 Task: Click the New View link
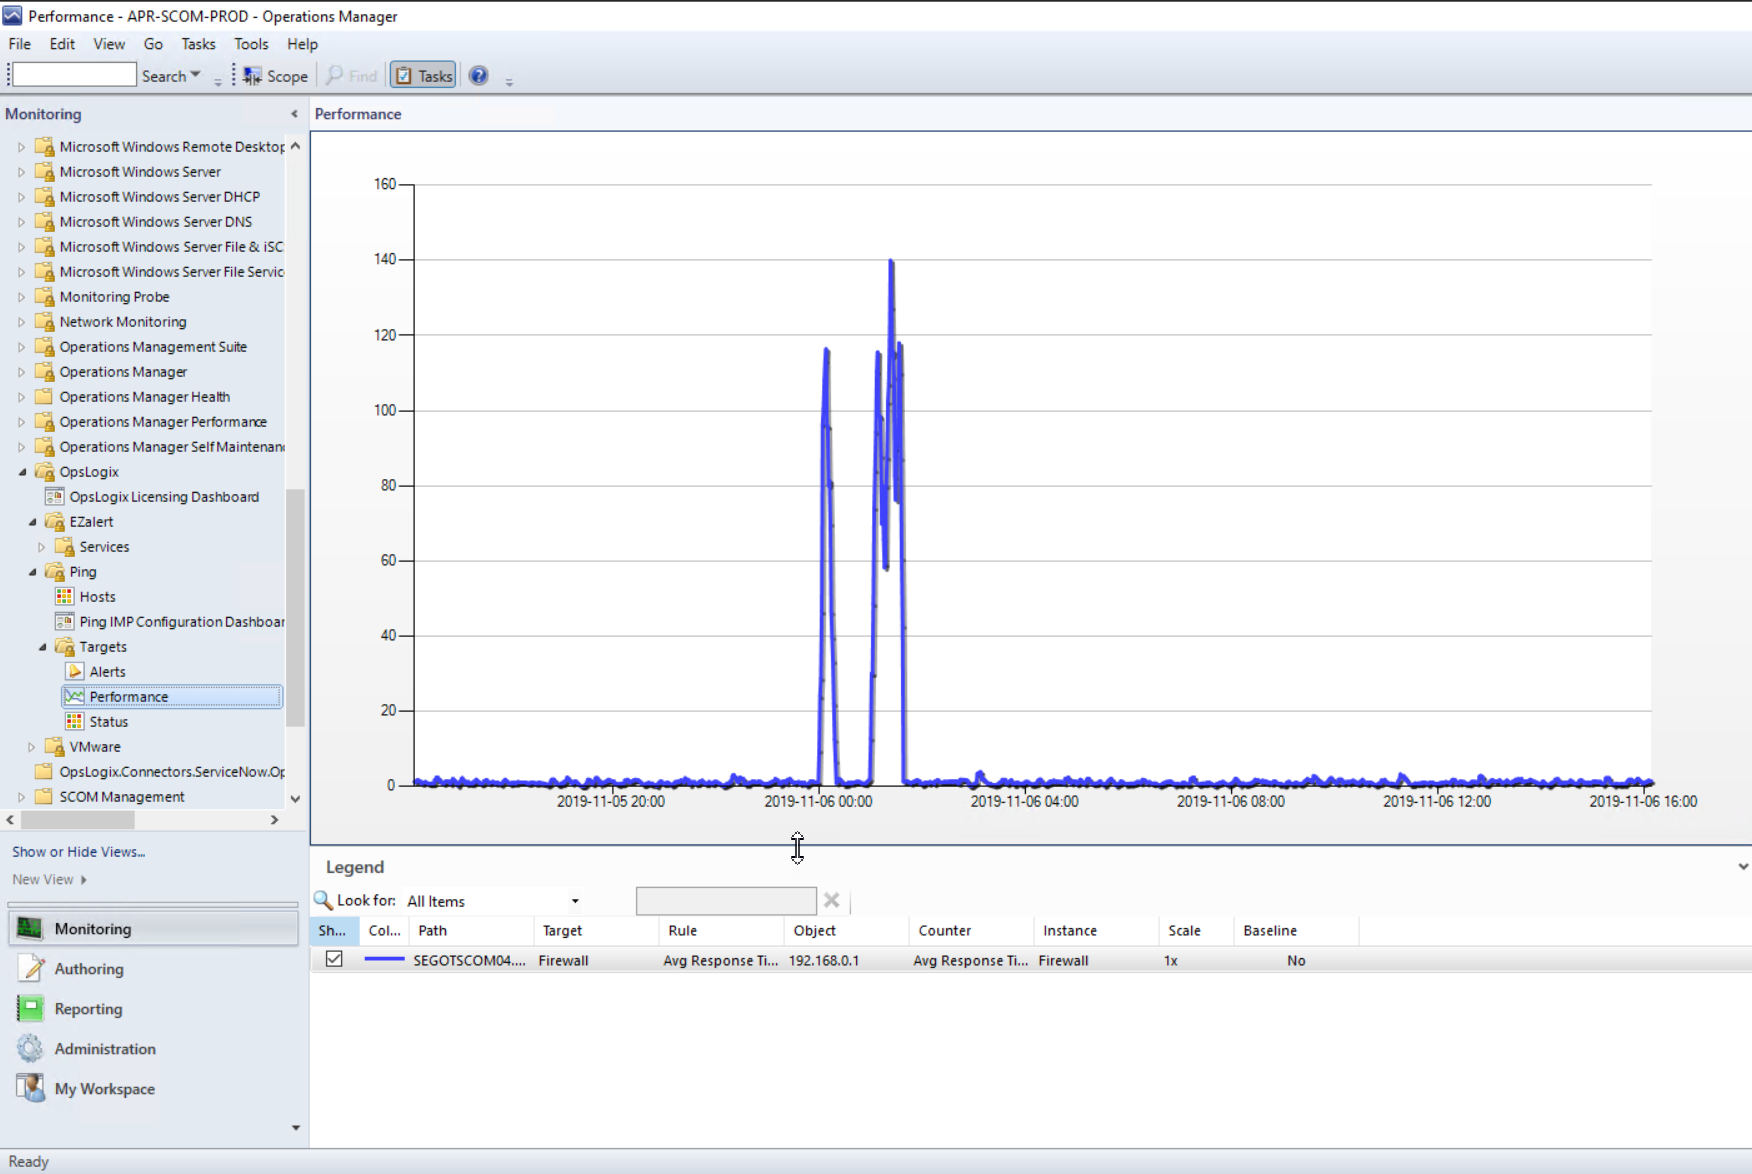pyautogui.click(x=43, y=880)
